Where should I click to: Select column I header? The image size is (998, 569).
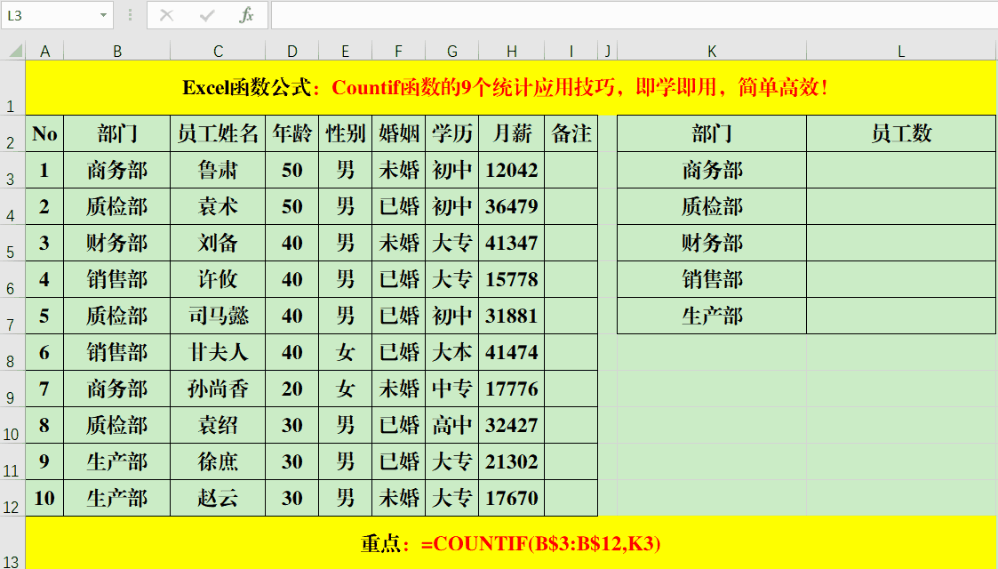pyautogui.click(x=571, y=51)
